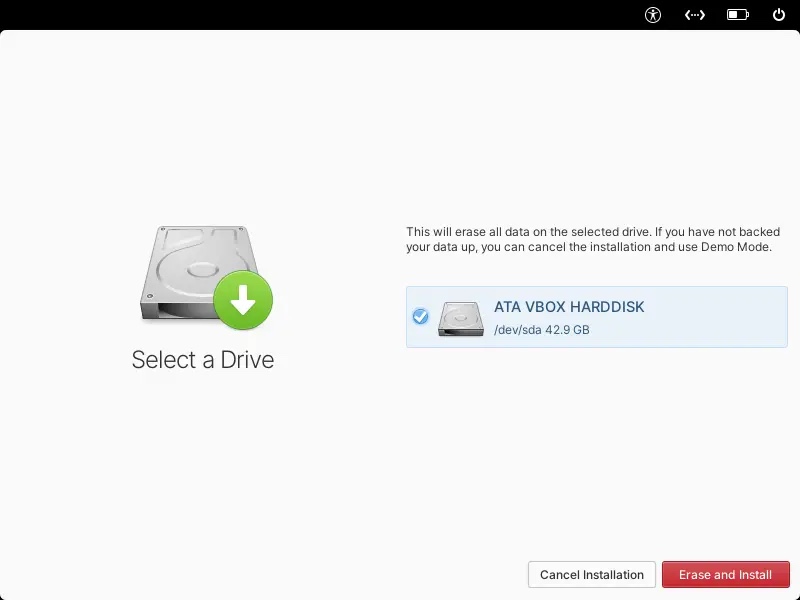The image size is (800, 600).
Task: Toggle the checkmark on ATA VBOX HARDDISK
Action: (420, 317)
